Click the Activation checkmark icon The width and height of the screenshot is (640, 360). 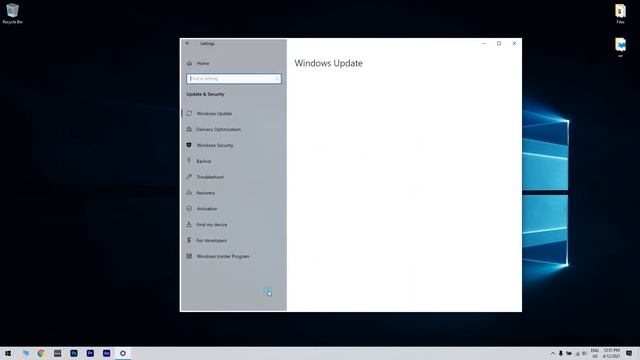[x=189, y=209]
